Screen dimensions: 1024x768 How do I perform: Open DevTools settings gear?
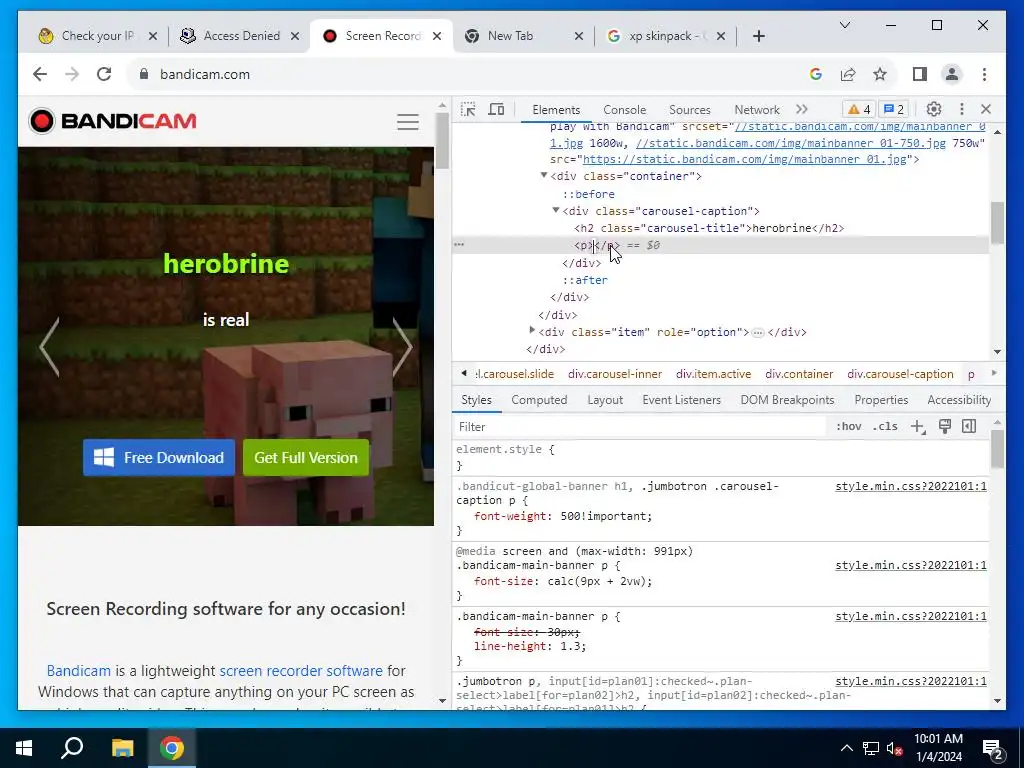(934, 109)
